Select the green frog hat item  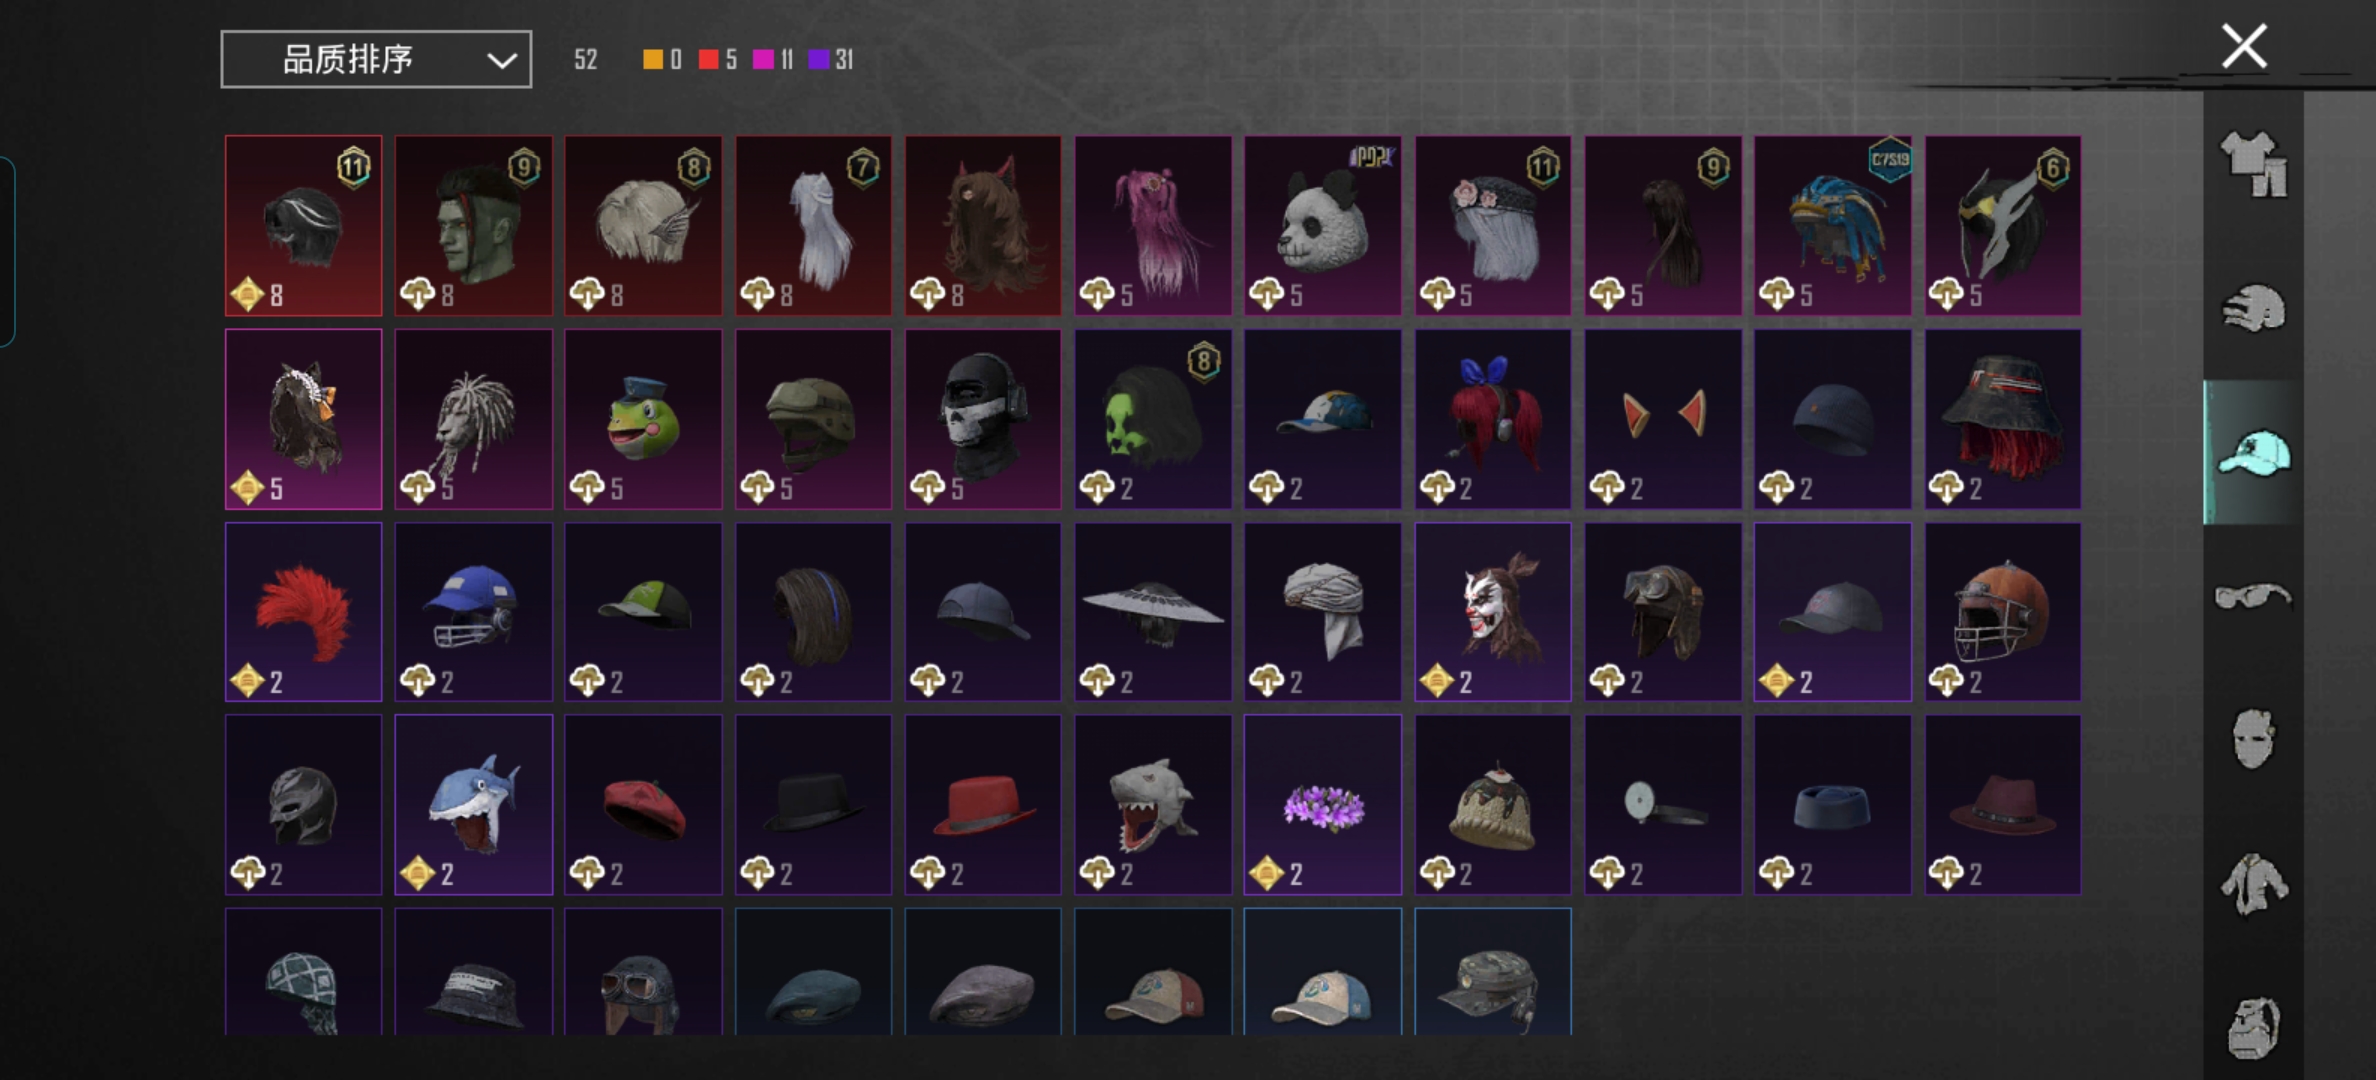[643, 419]
